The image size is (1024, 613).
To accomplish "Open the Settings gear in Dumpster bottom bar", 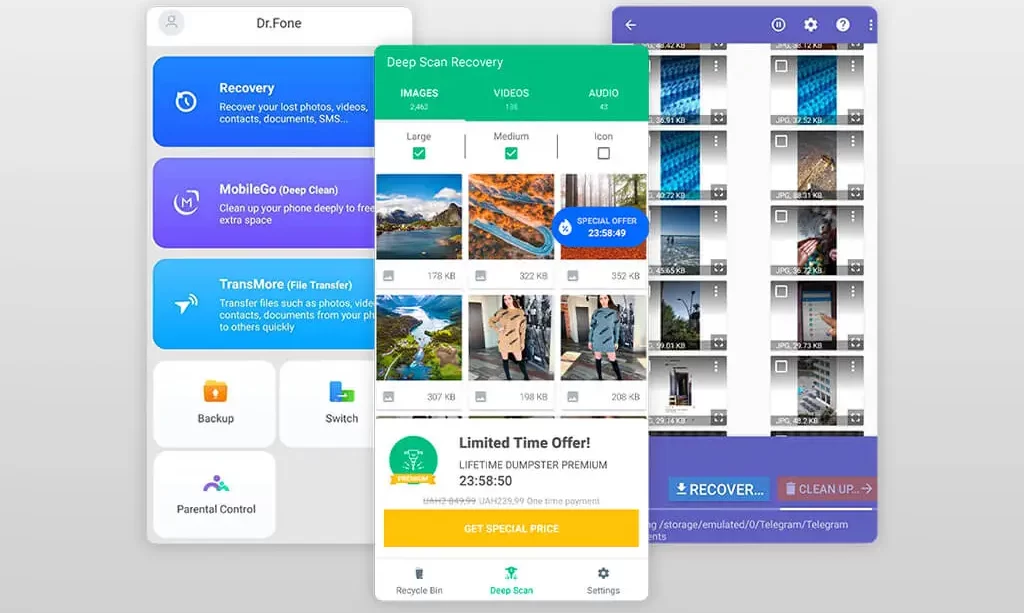I will [x=603, y=573].
